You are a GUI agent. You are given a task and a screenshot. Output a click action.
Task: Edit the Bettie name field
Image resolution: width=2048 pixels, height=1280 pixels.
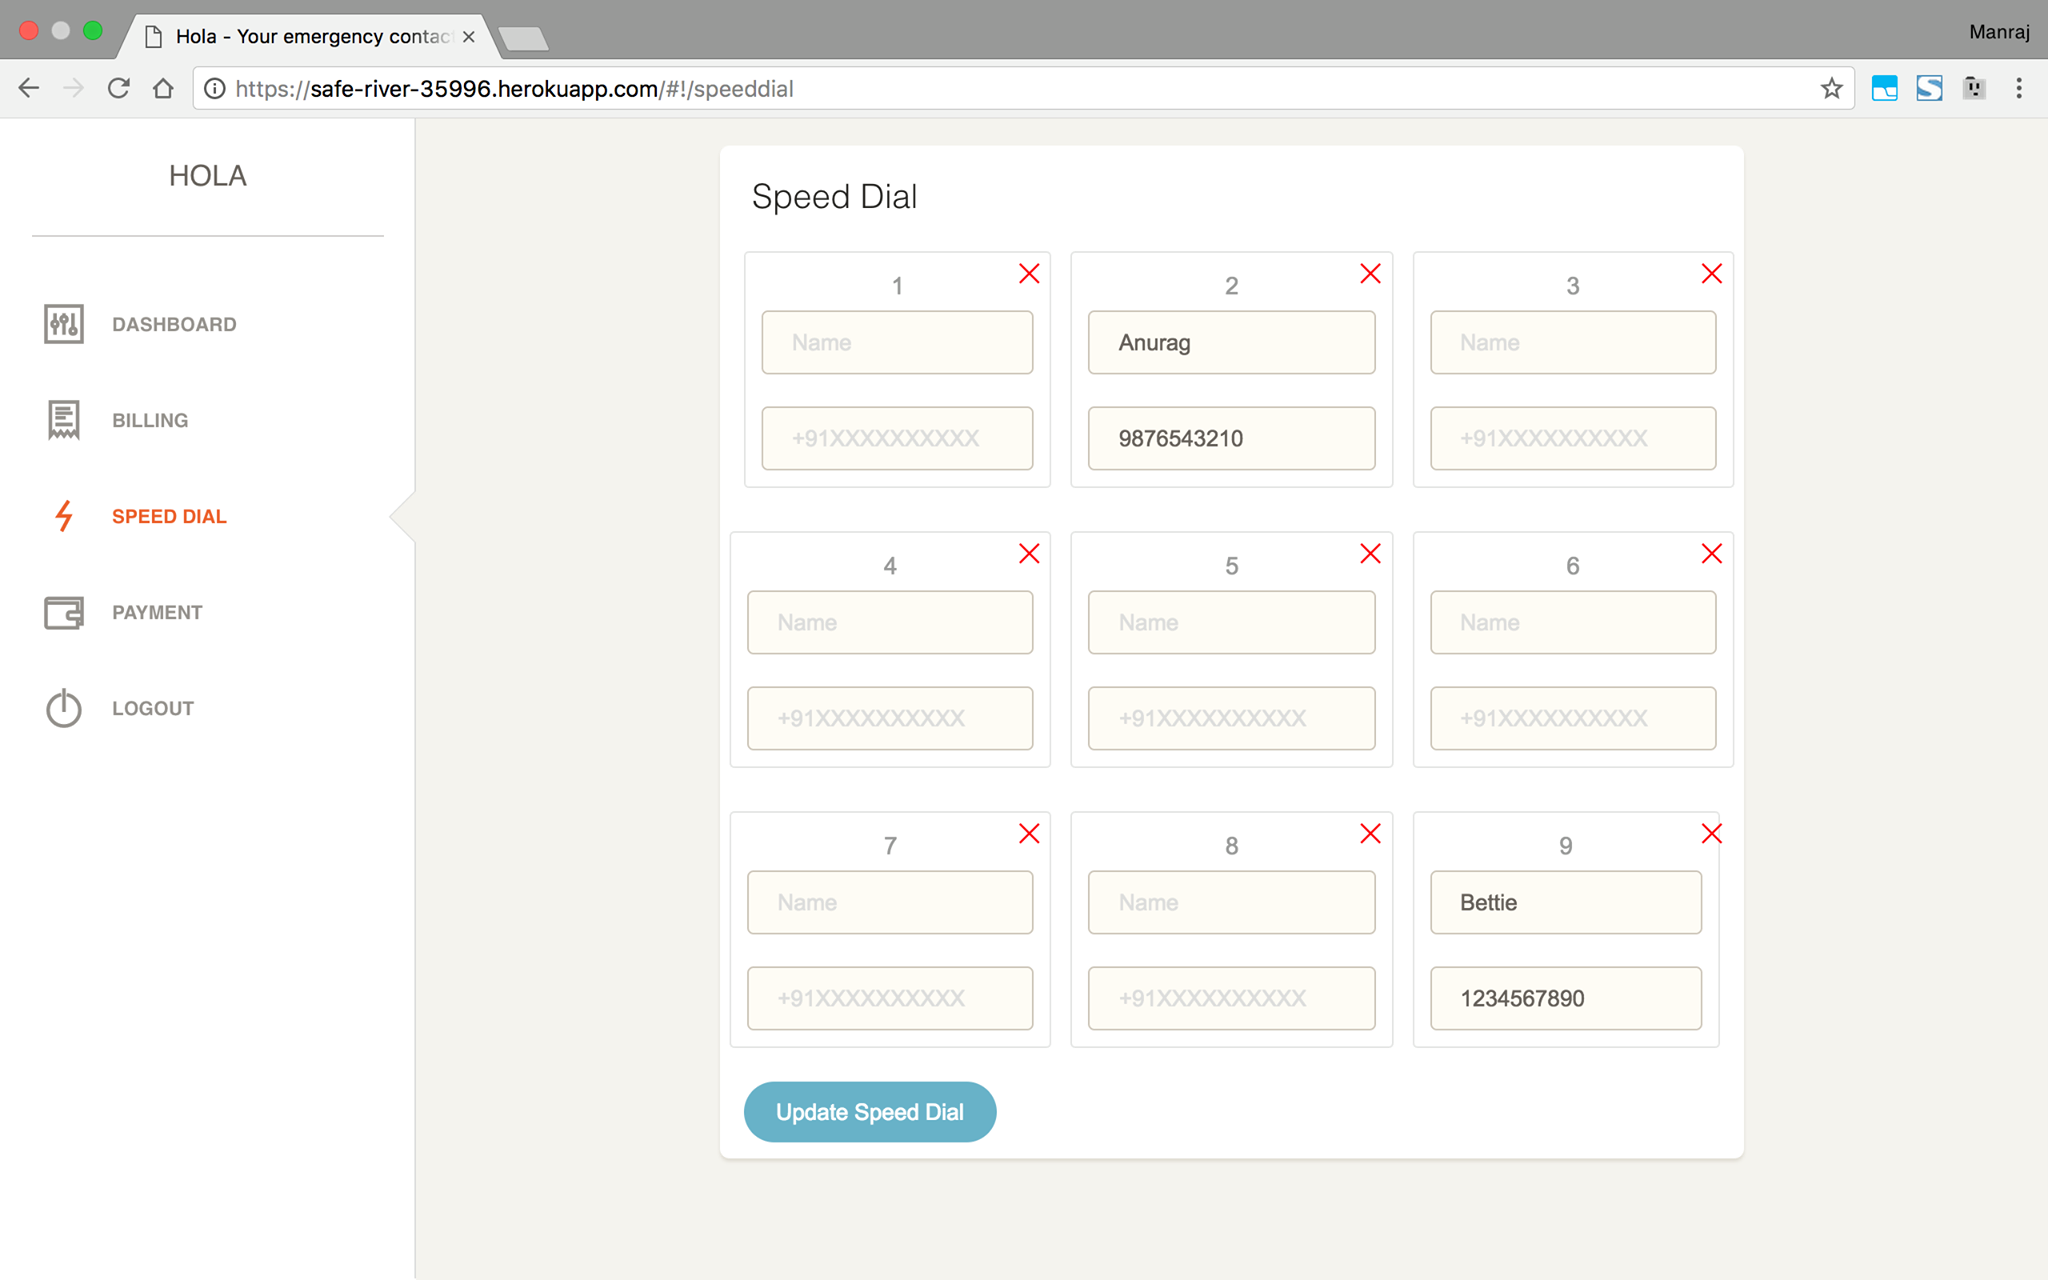pos(1565,902)
